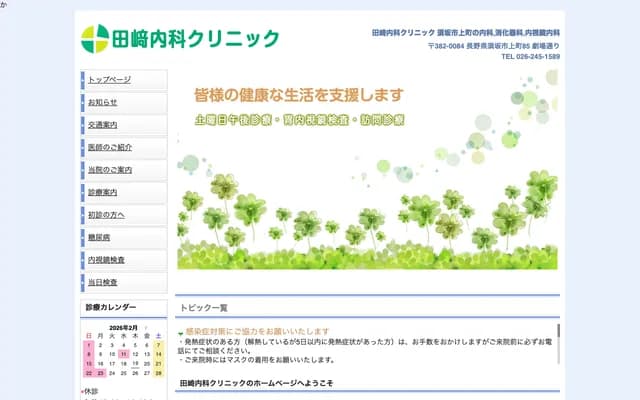Select calendar date 19 with underline
Screen dimensions: 640x400
click(x=136, y=363)
